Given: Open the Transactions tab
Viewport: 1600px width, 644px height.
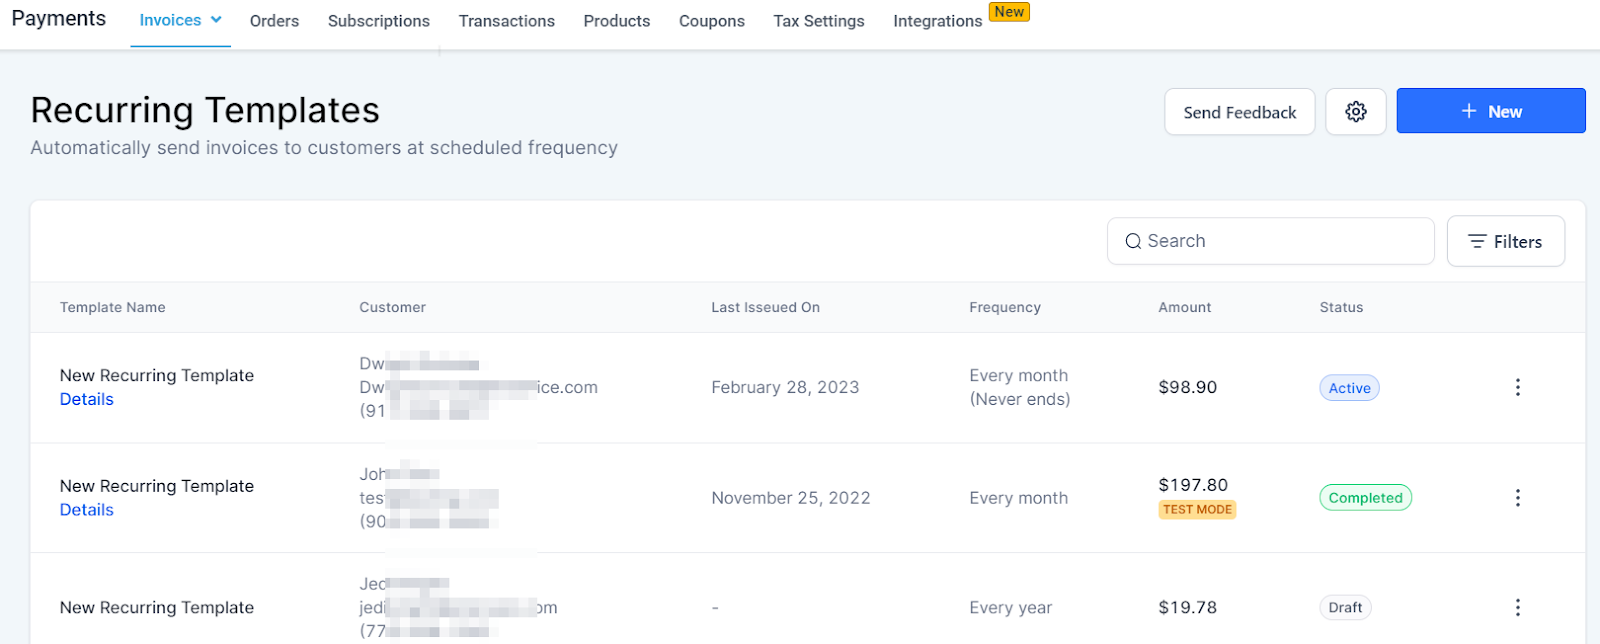Looking at the screenshot, I should coord(507,21).
